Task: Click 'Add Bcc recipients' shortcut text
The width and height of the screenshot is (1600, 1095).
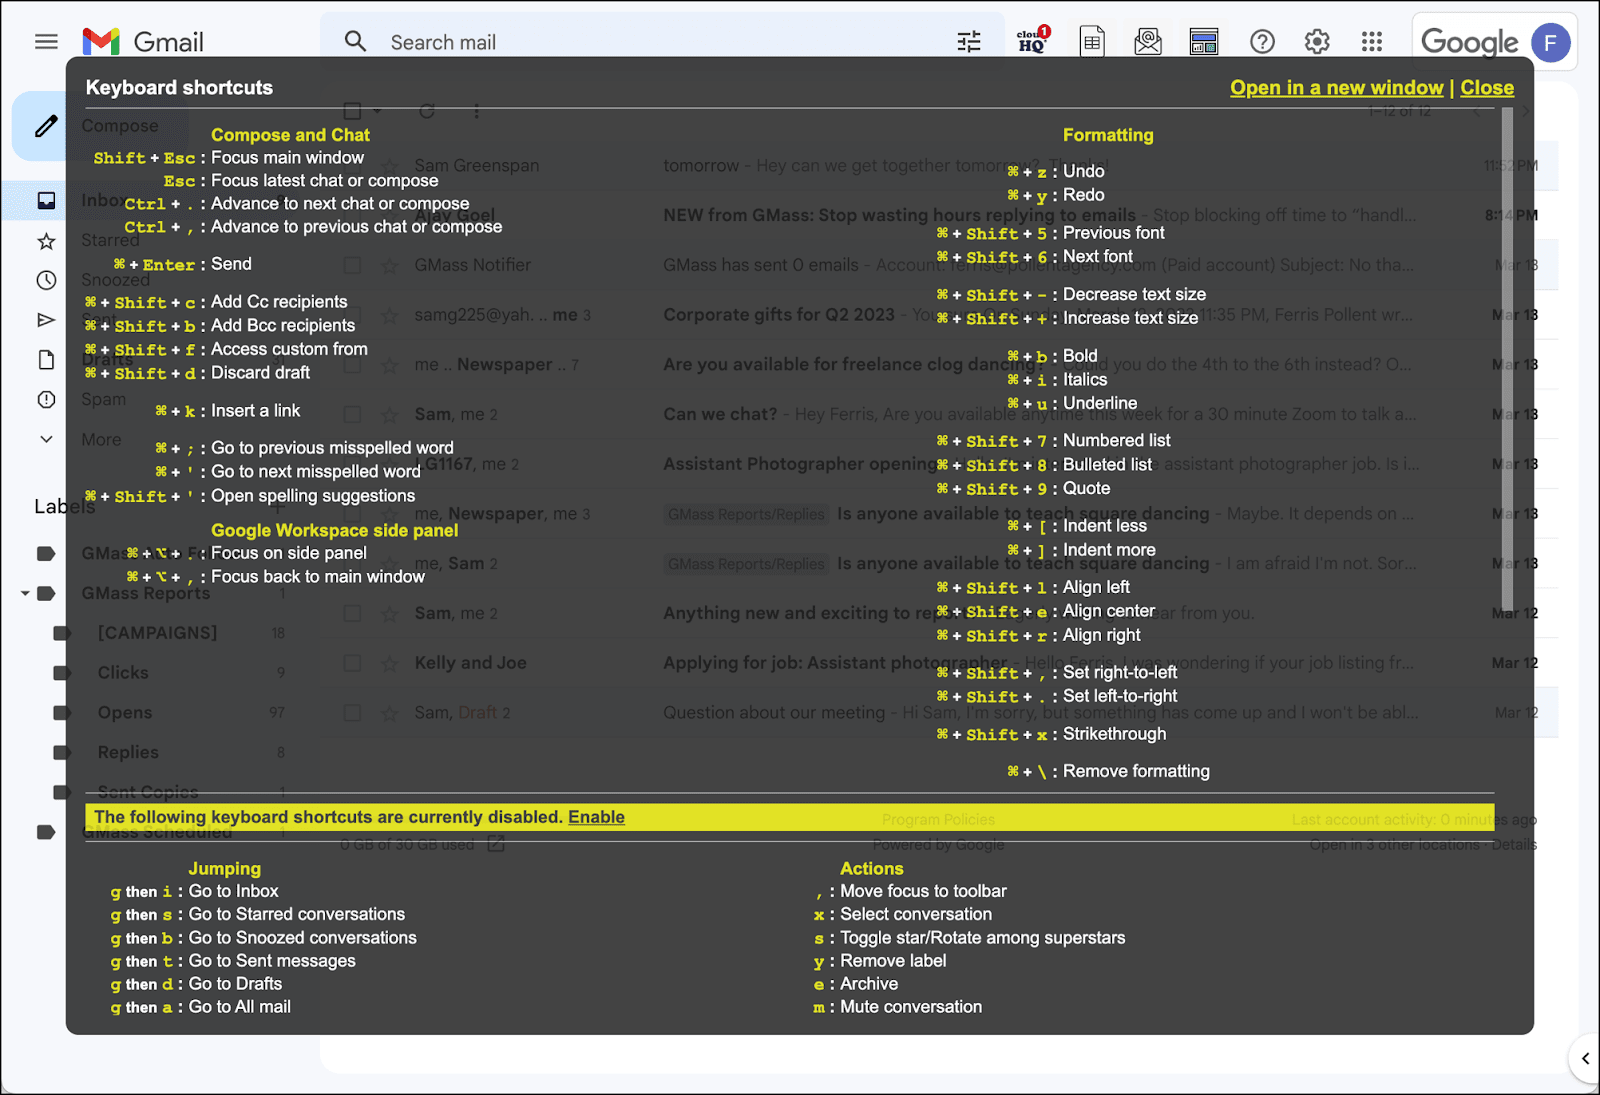Action: [x=283, y=326]
